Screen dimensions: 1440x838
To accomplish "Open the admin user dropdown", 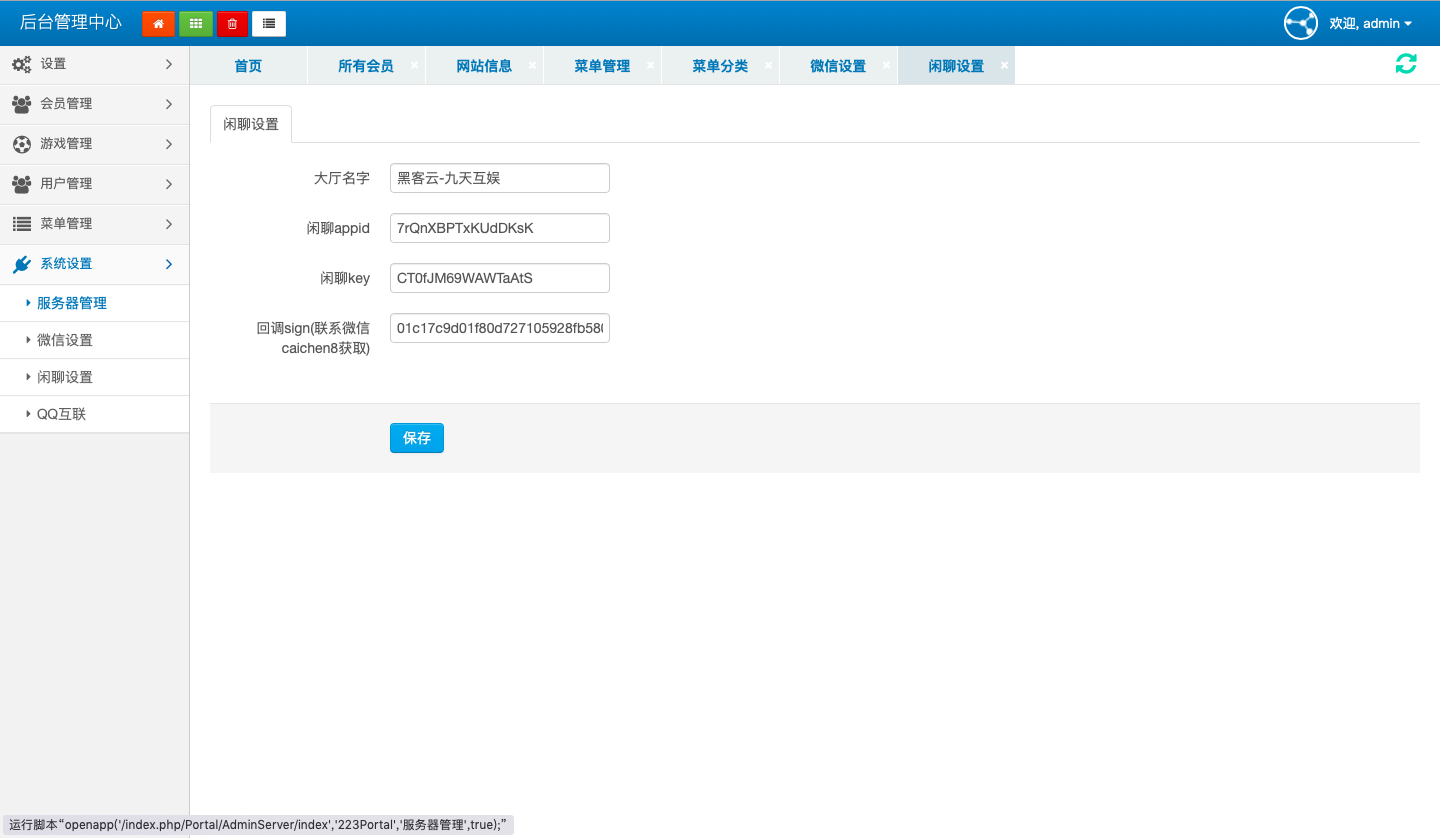I will 1370,23.
